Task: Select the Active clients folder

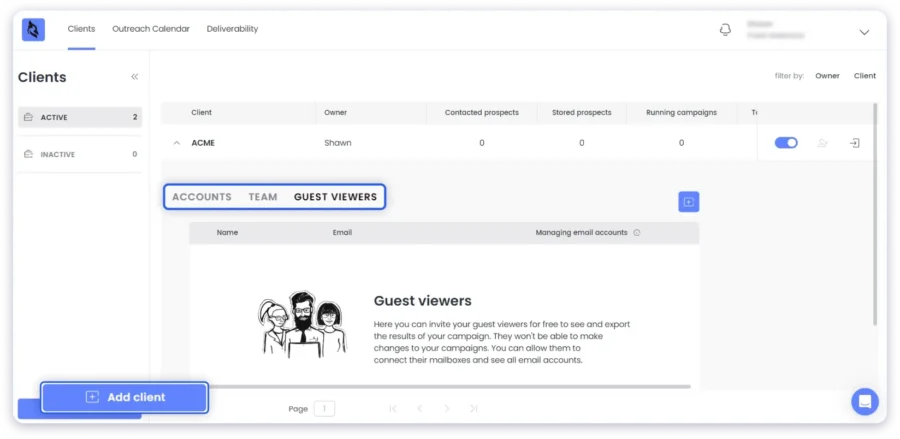Action: click(80, 117)
